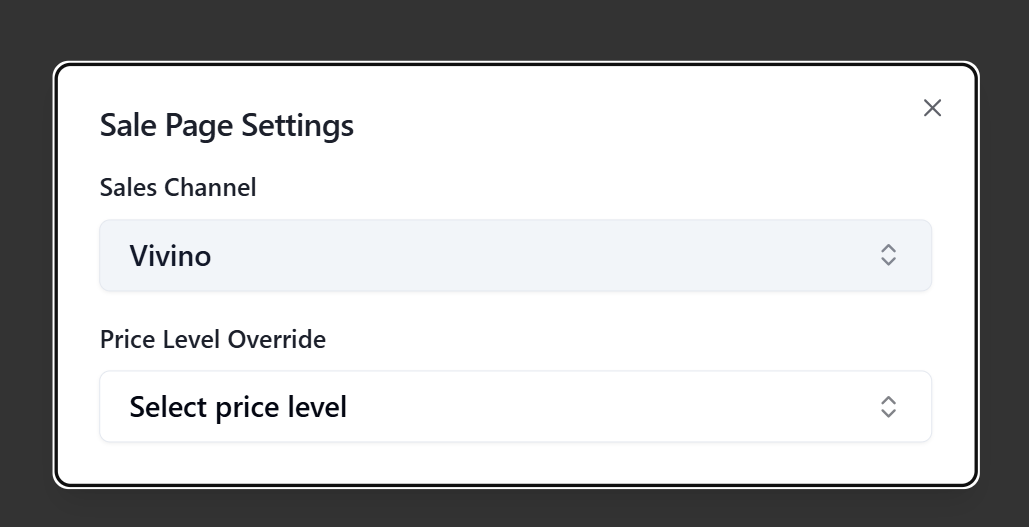
Task: Toggle the price level selector's up-down arrows
Action: coord(888,407)
